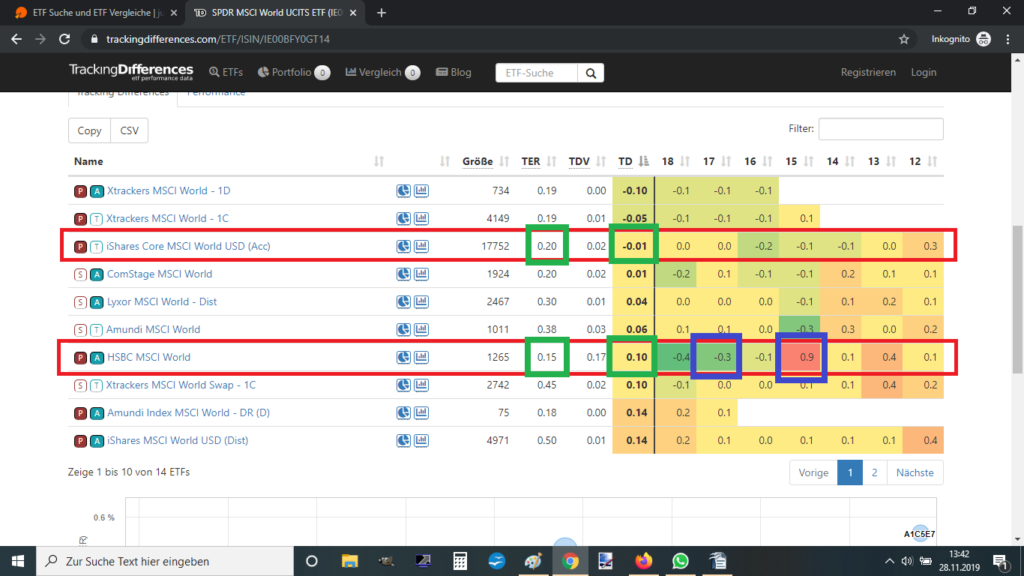The height and width of the screenshot is (576, 1024).
Task: Reload the page in Chrome
Action: (x=64, y=39)
